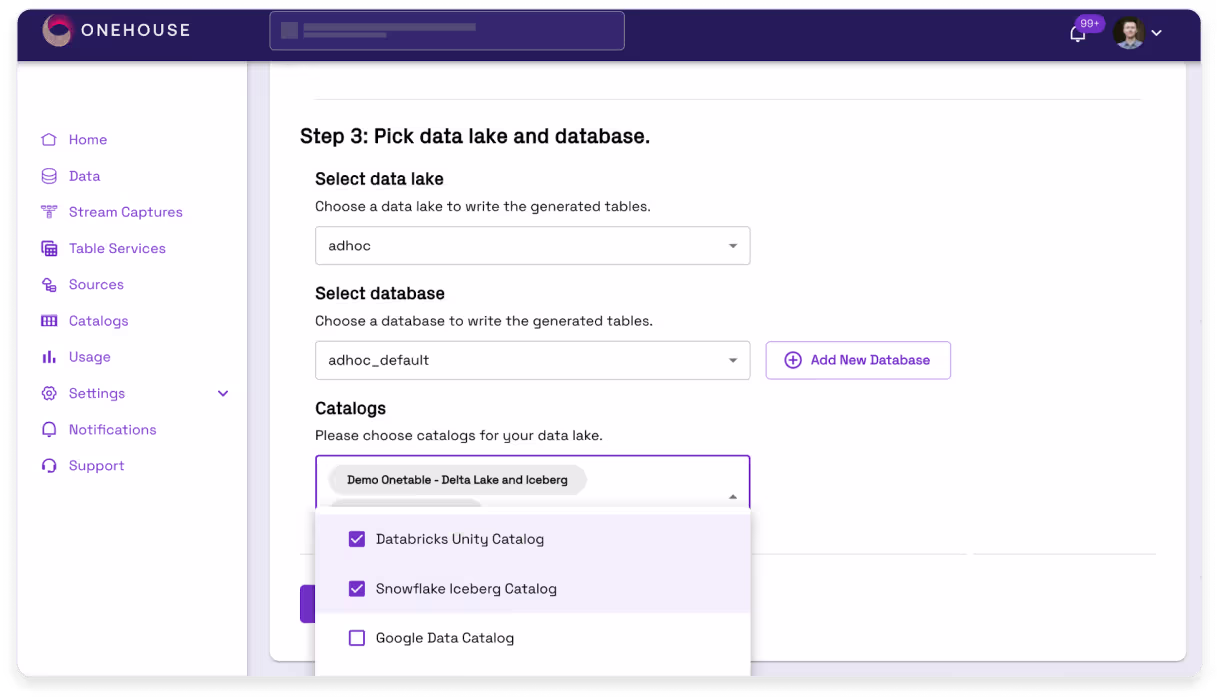Open the Select data lake dropdown

click(532, 246)
